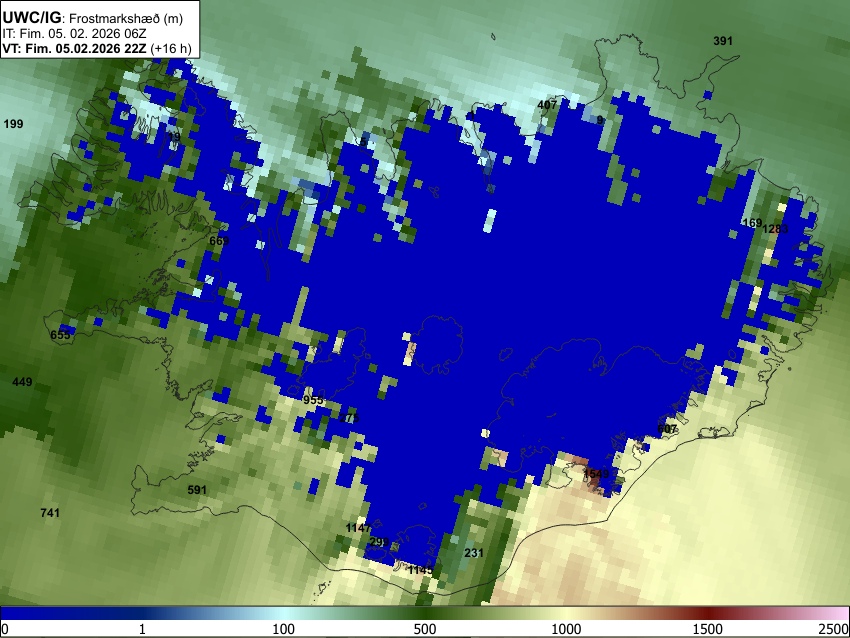Click the 0 label on the colour scale
850x638 pixels.
tap(5, 629)
